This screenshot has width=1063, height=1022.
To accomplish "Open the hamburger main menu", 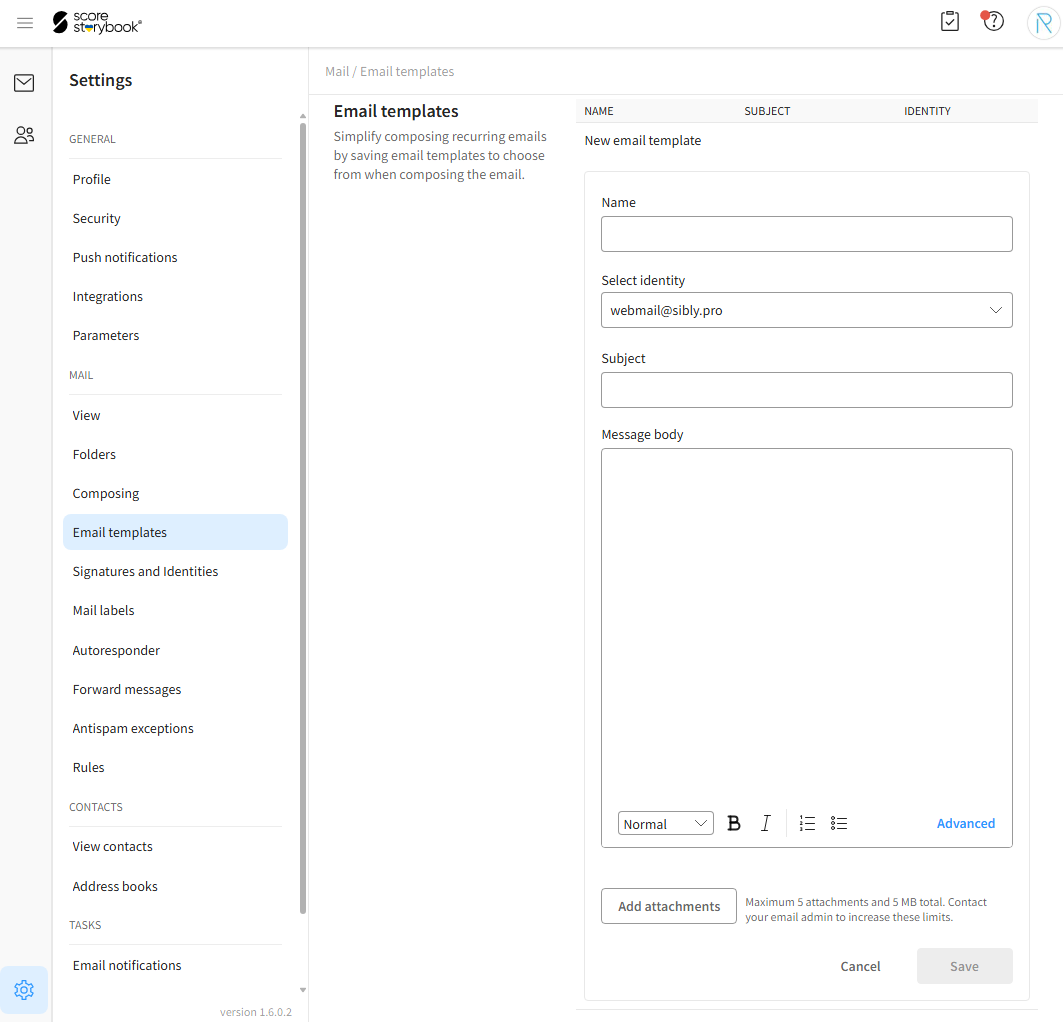I will (25, 23).
